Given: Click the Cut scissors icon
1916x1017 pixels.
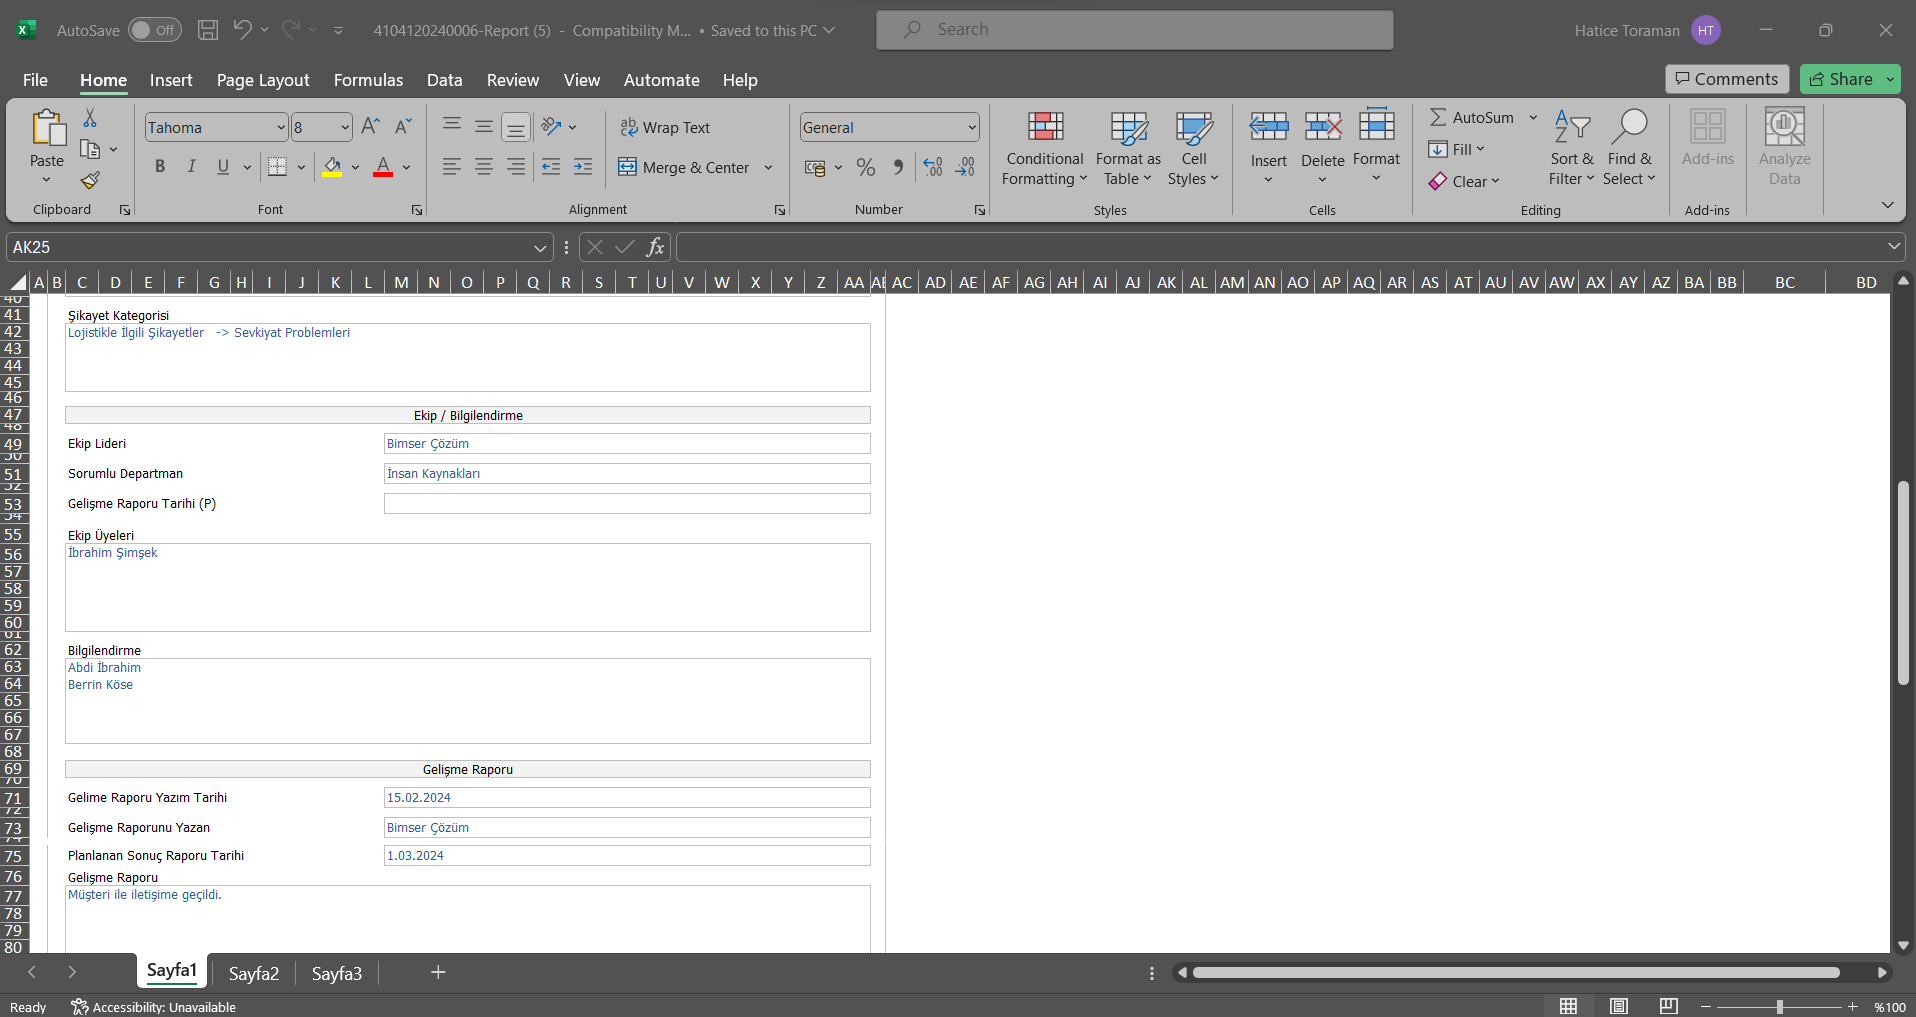Looking at the screenshot, I should point(90,118).
